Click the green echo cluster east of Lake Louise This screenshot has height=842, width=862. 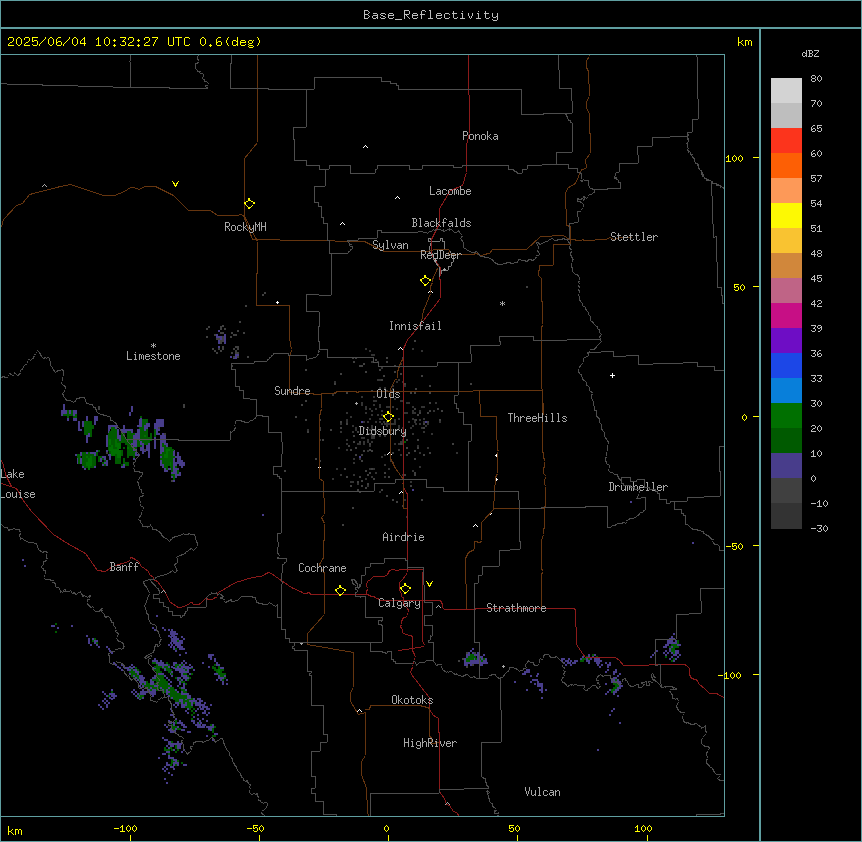[124, 443]
